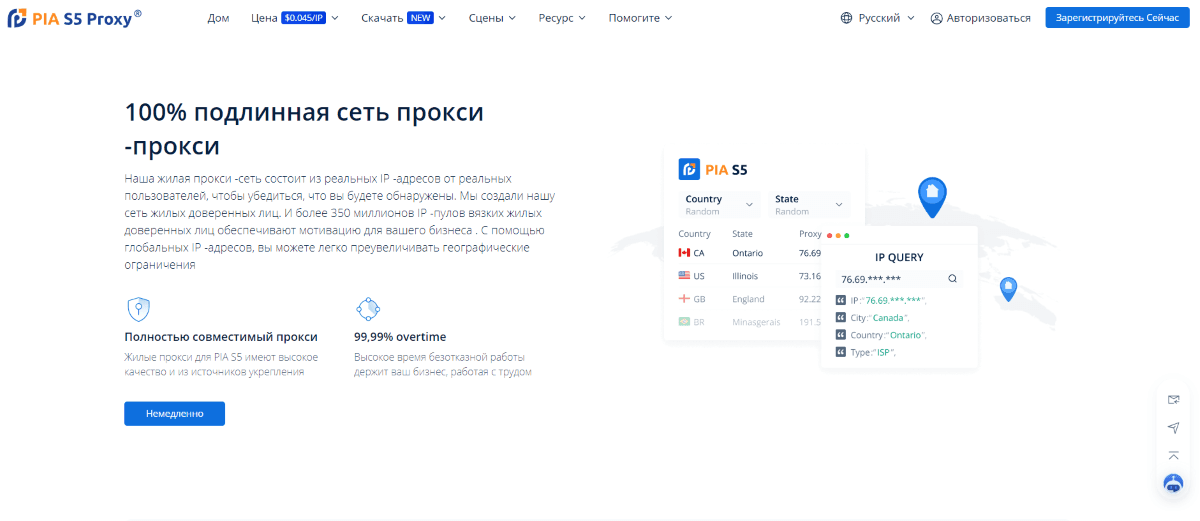The width and height of the screenshot is (1200, 521).
Task: Expand the Цена pricing menu
Action: click(x=294, y=18)
